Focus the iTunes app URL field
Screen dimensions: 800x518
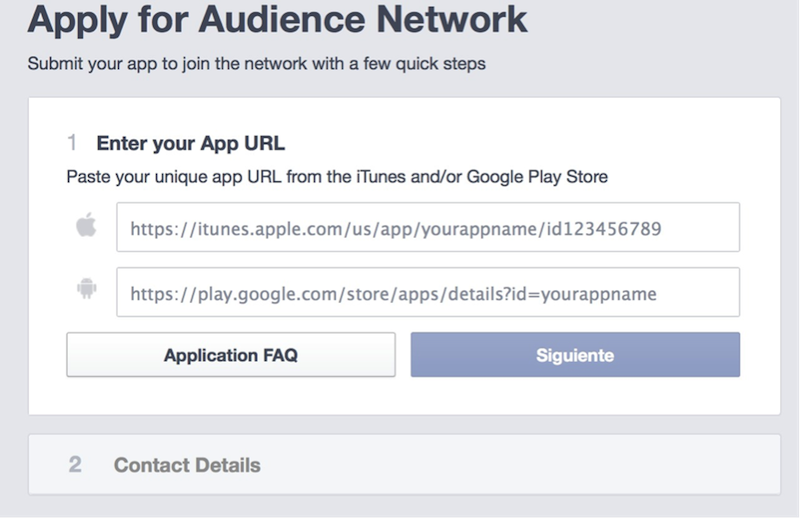click(x=427, y=228)
